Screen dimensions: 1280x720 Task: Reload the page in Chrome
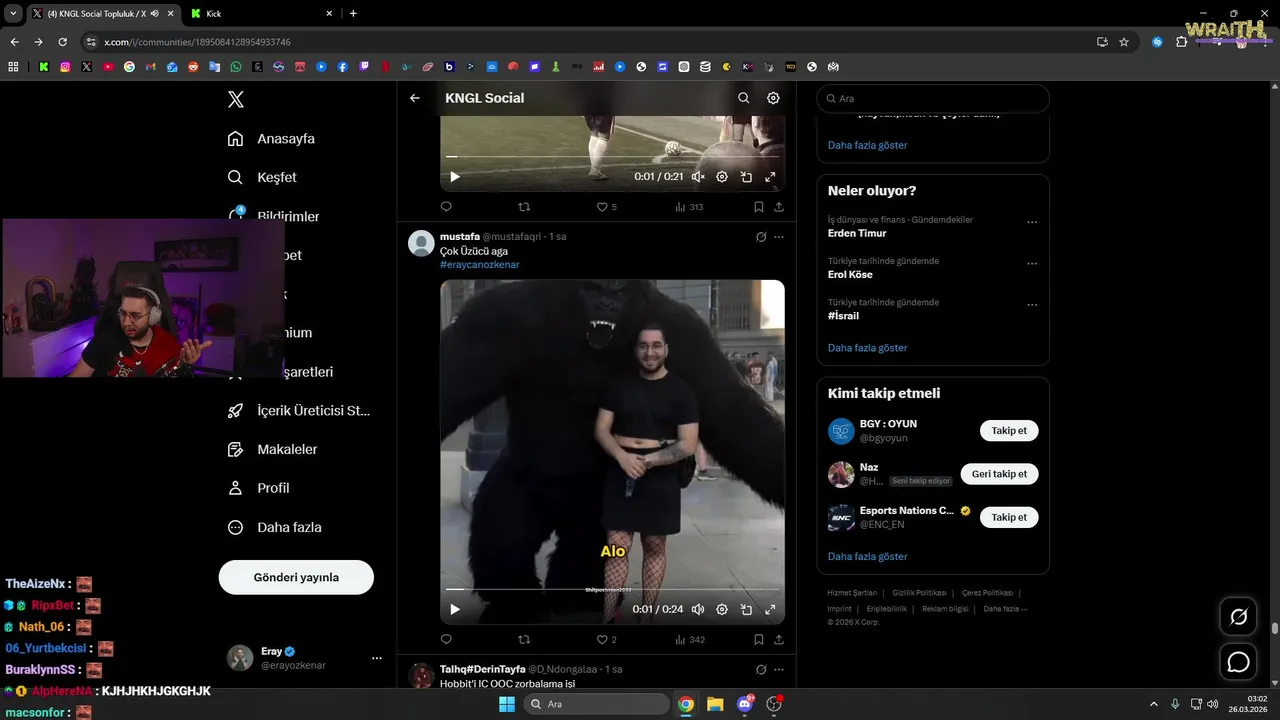pyautogui.click(x=62, y=42)
